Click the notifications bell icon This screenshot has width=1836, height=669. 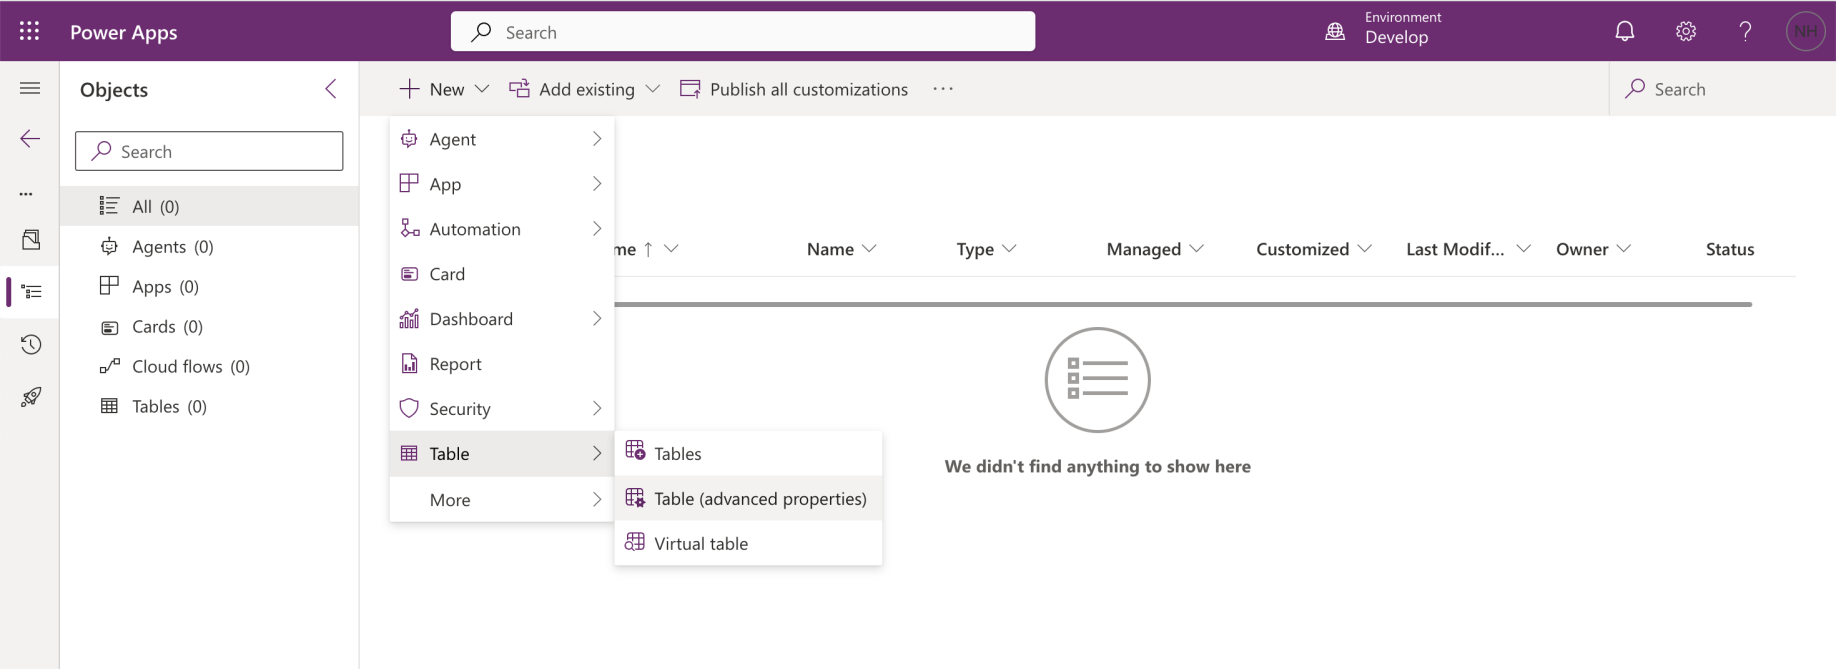[x=1625, y=32]
